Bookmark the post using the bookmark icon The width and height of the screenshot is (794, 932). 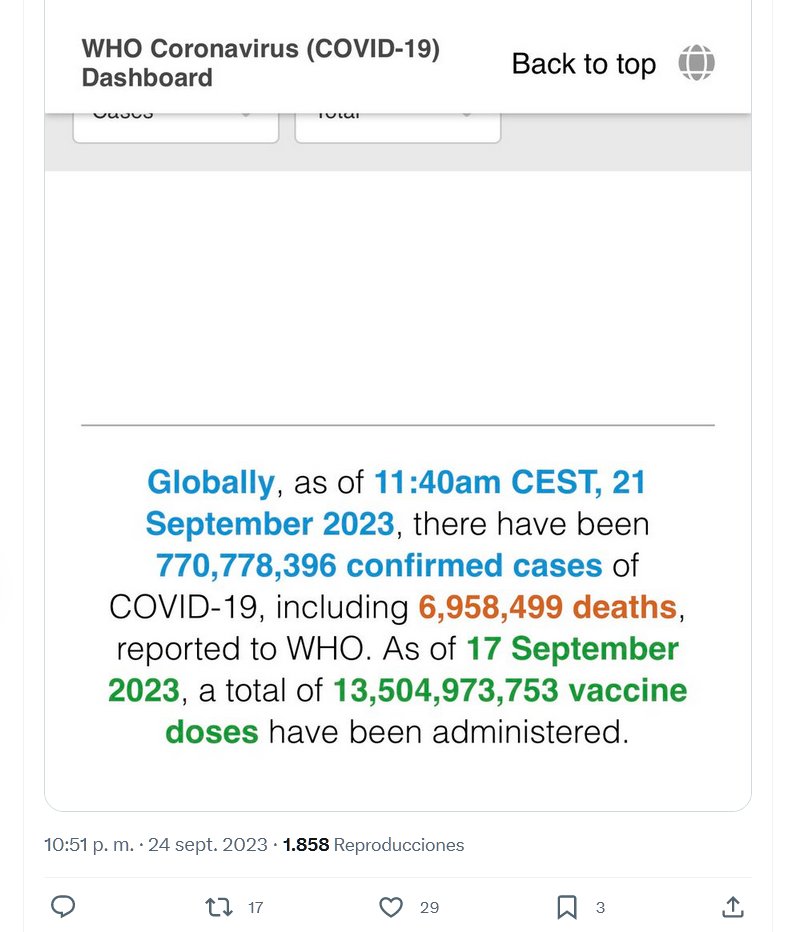(567, 907)
